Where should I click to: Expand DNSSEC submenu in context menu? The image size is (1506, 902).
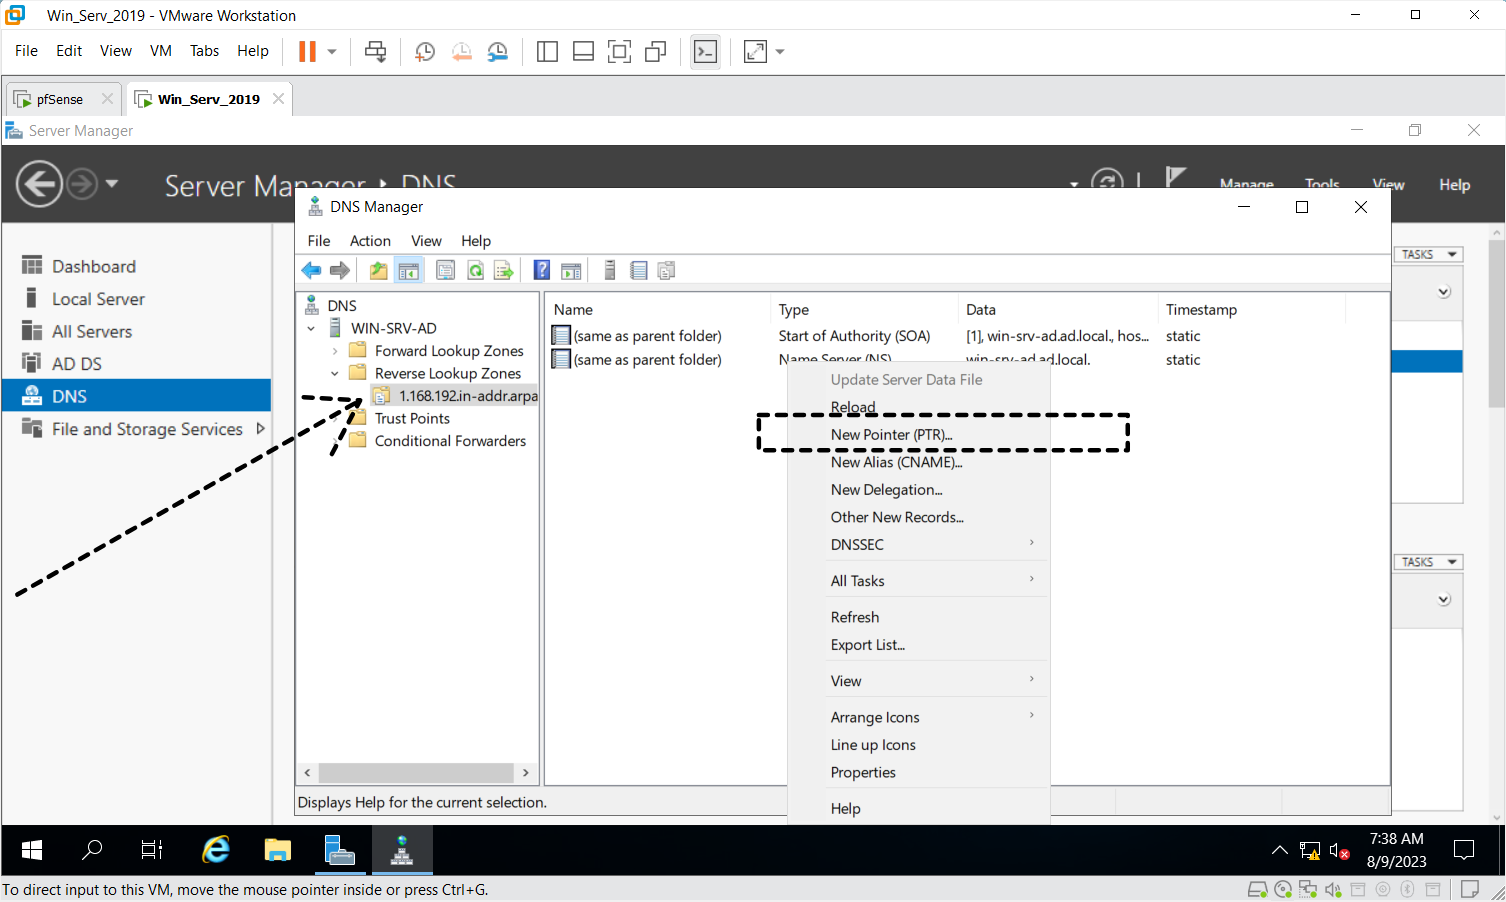click(x=1032, y=543)
